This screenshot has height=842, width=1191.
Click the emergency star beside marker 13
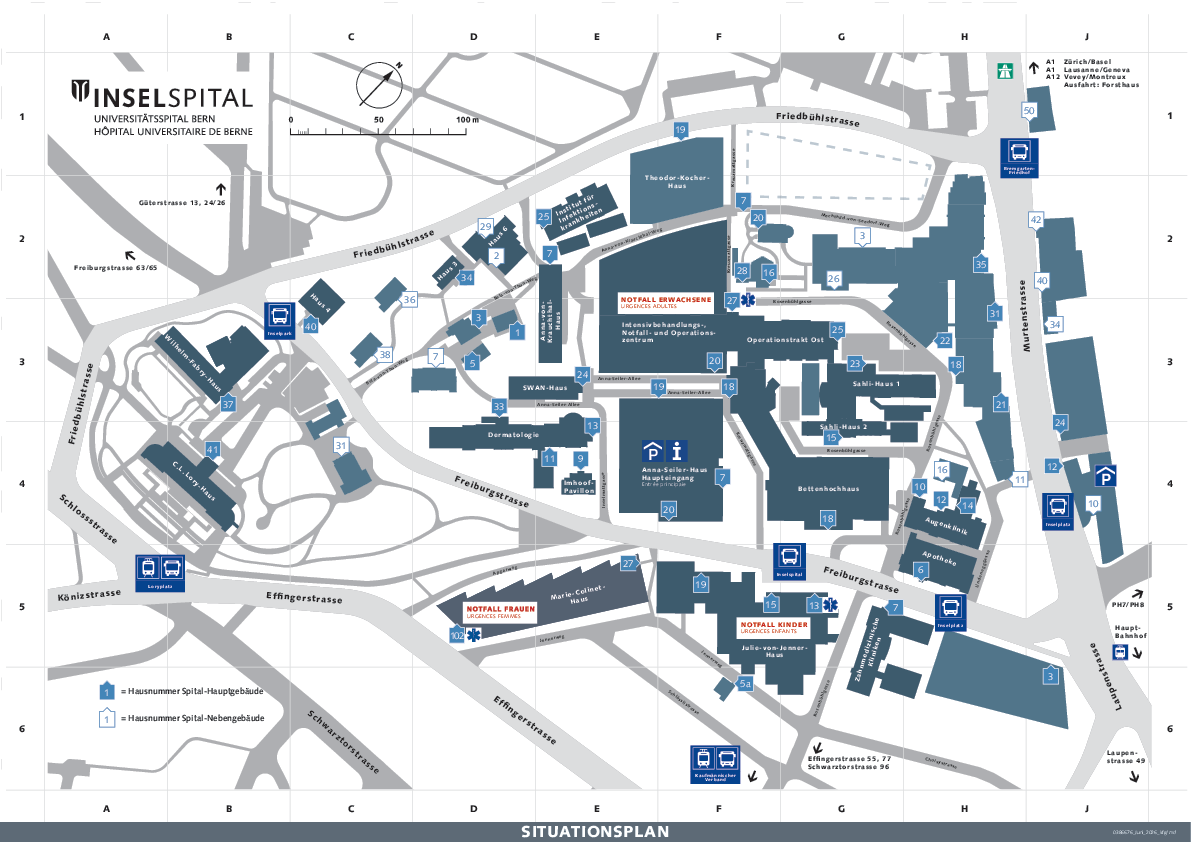pyautogui.click(x=832, y=604)
